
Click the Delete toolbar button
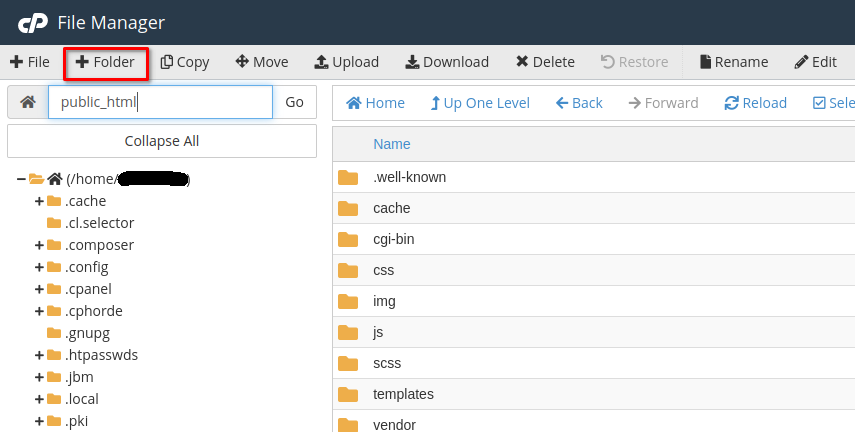[545, 62]
